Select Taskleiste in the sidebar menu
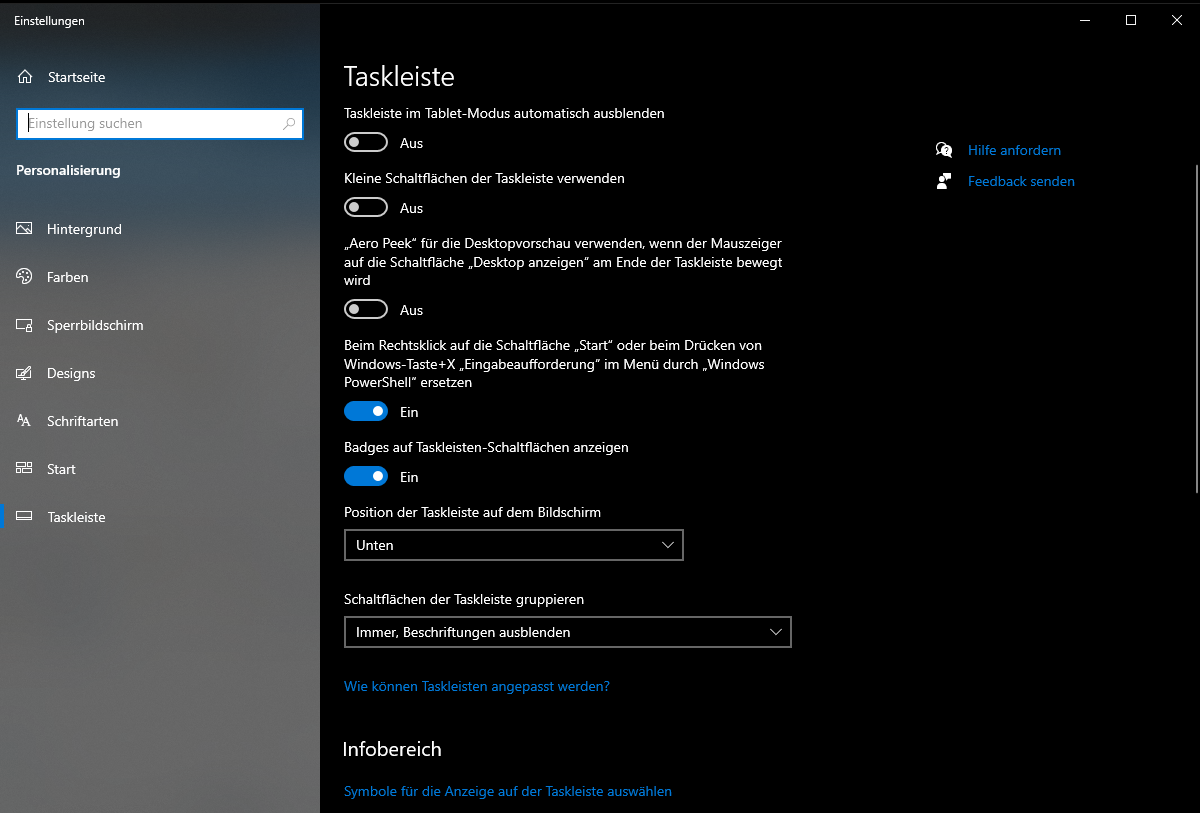The width and height of the screenshot is (1200, 813). 76,517
